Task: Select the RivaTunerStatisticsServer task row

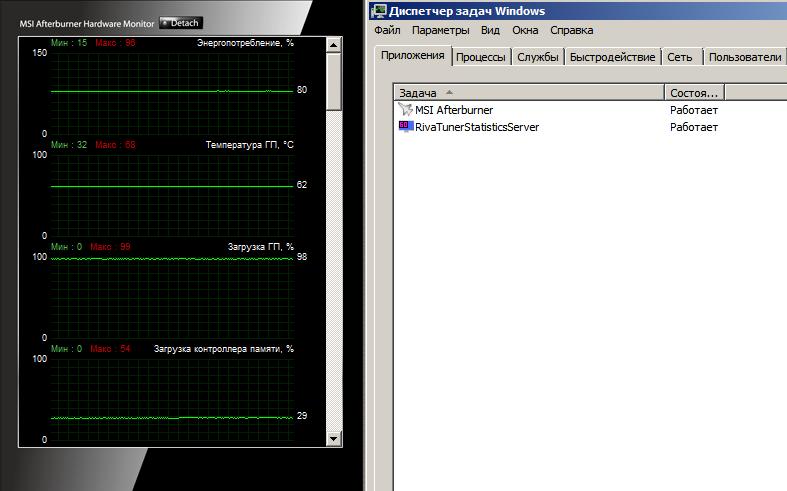Action: (590, 127)
